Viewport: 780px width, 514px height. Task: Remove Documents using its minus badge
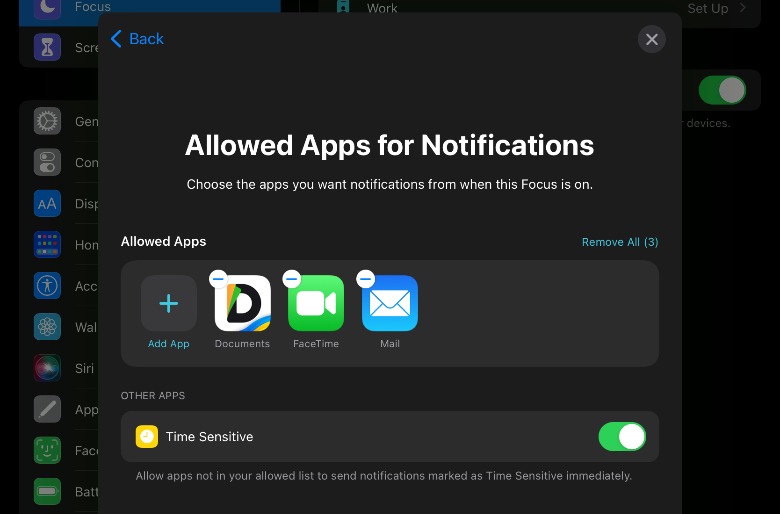(x=218, y=279)
